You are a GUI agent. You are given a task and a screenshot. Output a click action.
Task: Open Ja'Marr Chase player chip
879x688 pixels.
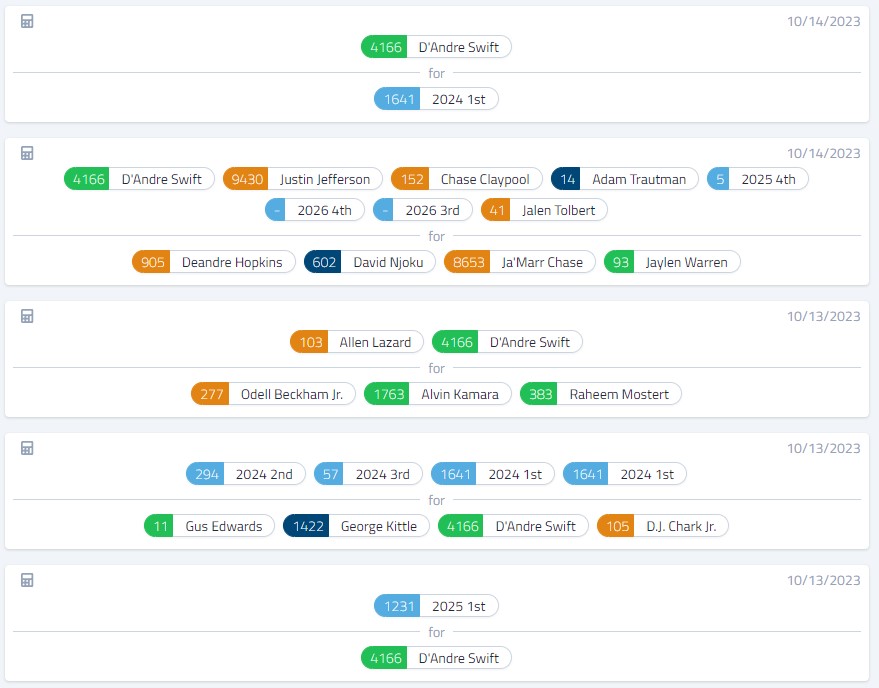coord(520,262)
